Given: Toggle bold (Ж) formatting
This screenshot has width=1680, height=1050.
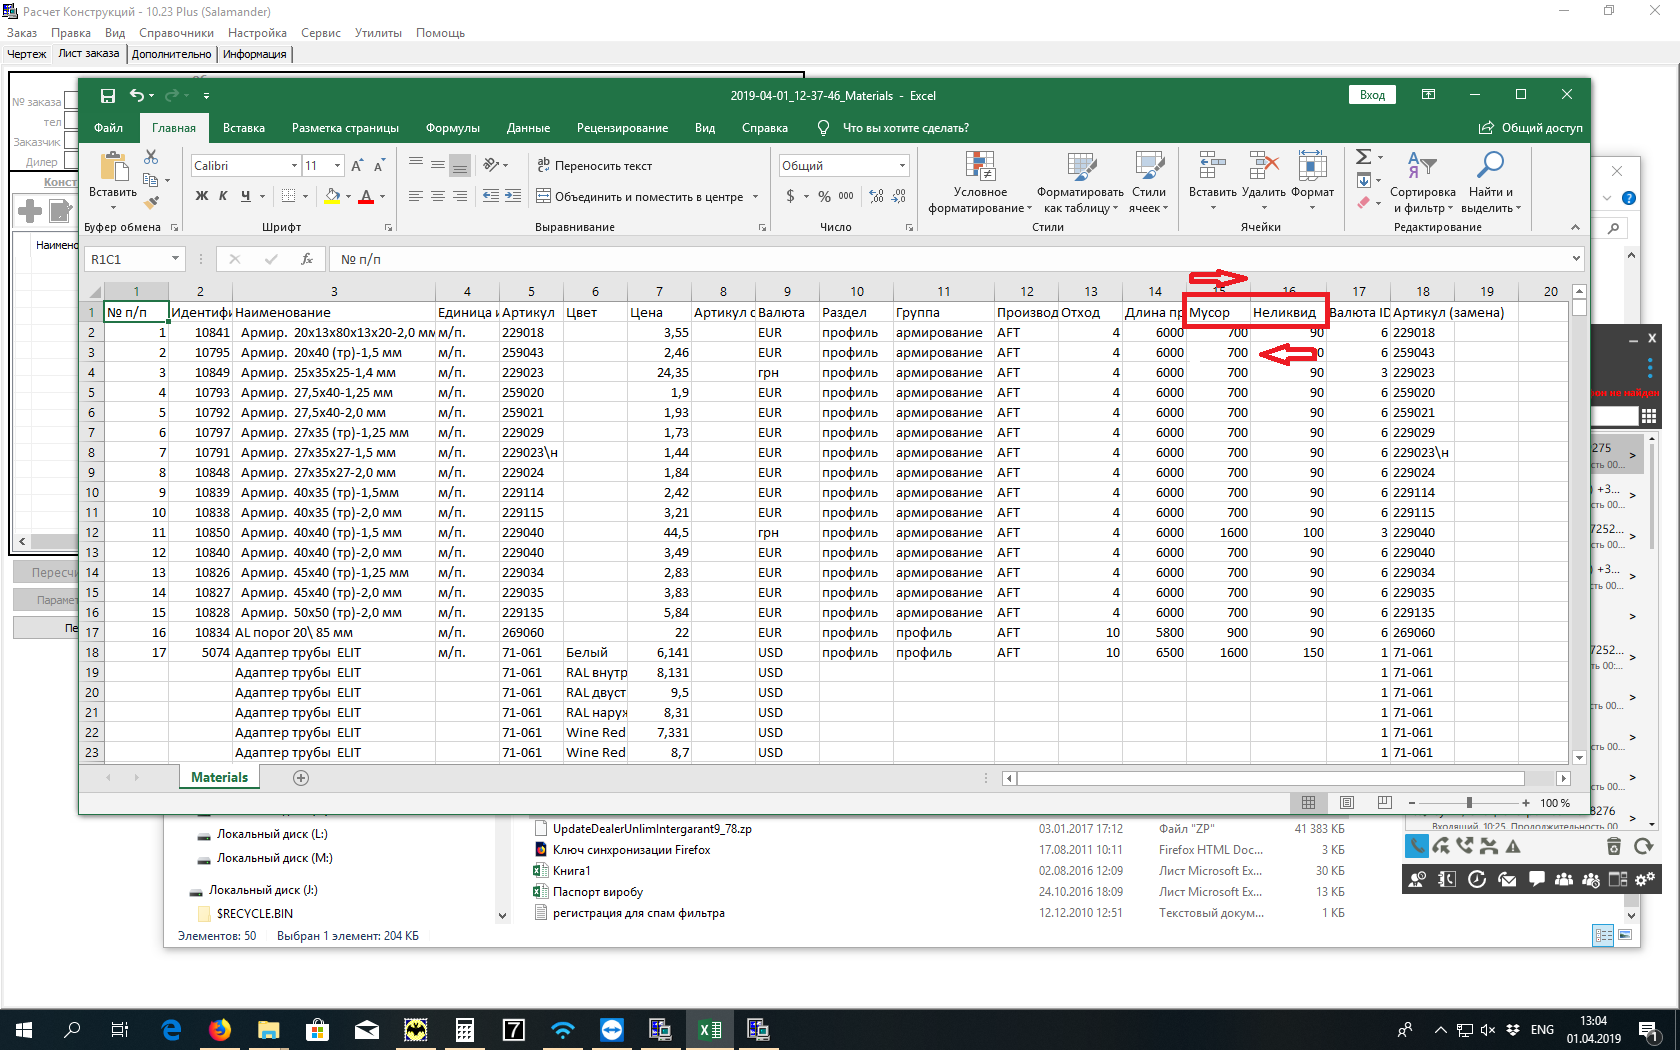Looking at the screenshot, I should (x=202, y=196).
